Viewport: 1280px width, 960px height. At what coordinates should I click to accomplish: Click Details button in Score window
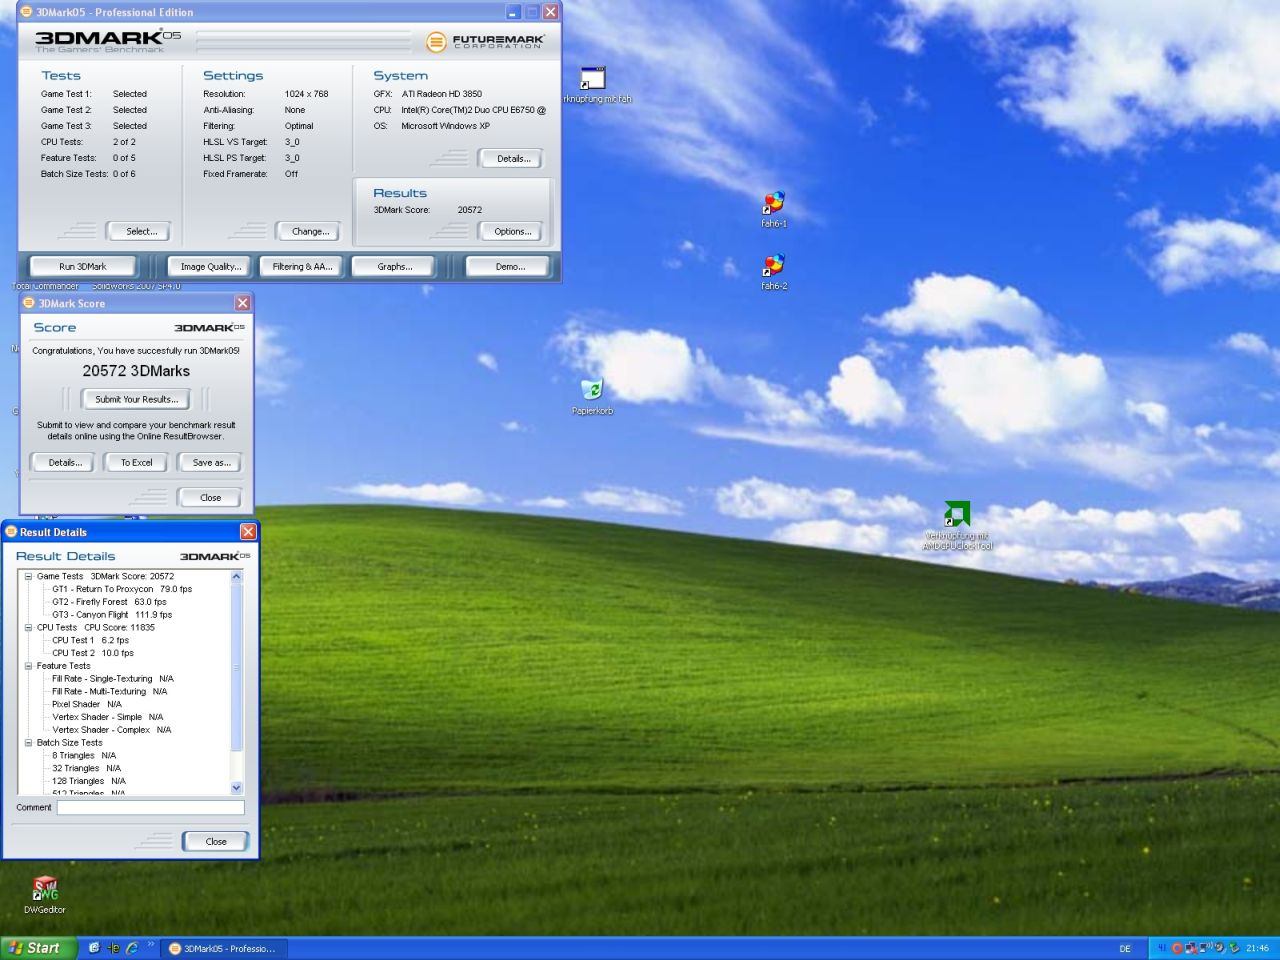pos(65,463)
